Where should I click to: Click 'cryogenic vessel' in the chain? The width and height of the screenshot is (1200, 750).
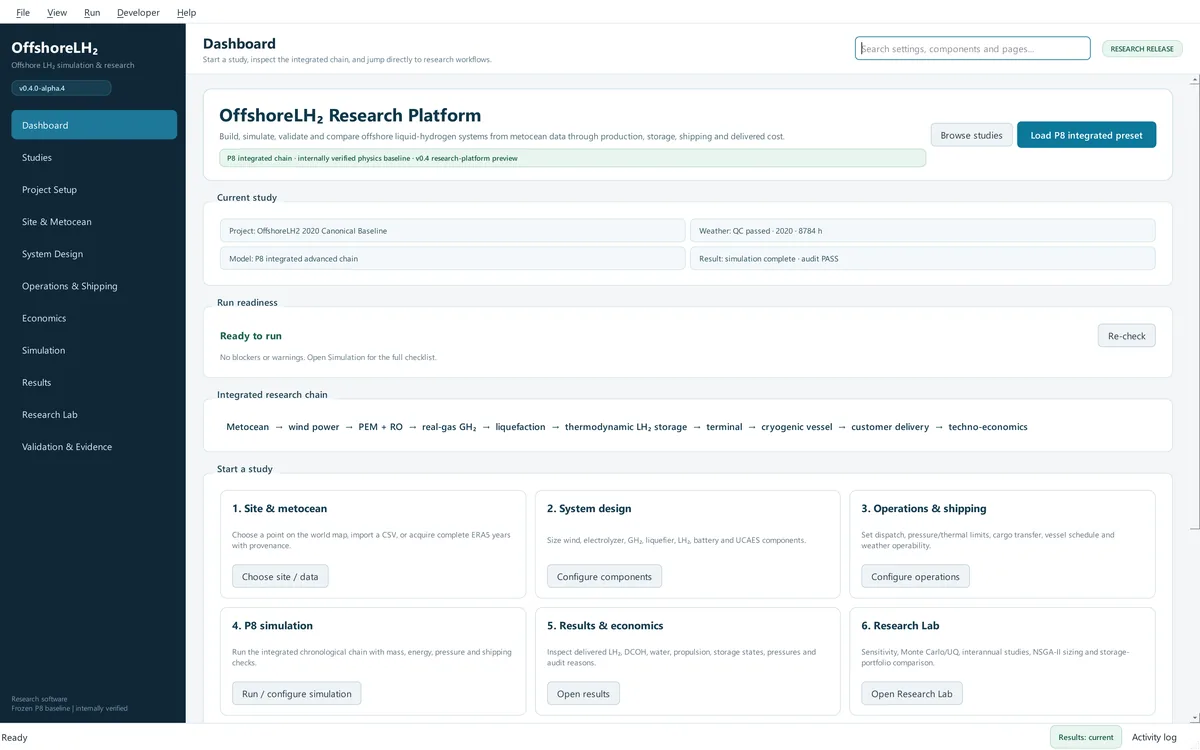pyautogui.click(x=797, y=427)
